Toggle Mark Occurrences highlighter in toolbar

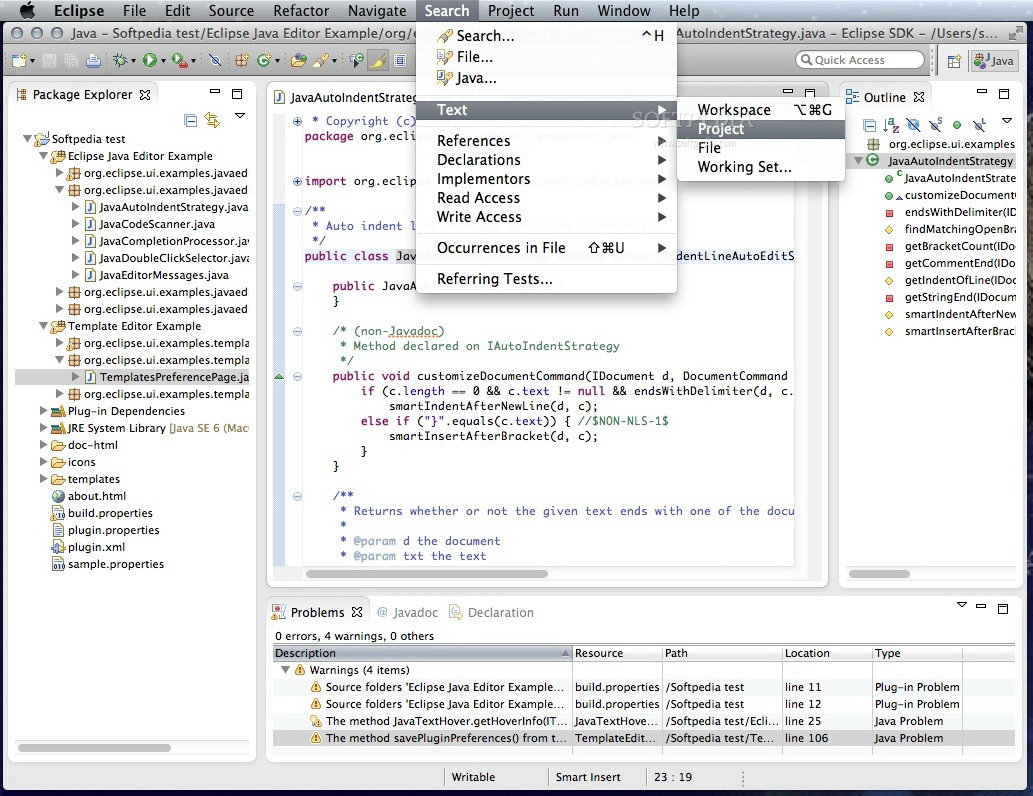[x=378, y=61]
